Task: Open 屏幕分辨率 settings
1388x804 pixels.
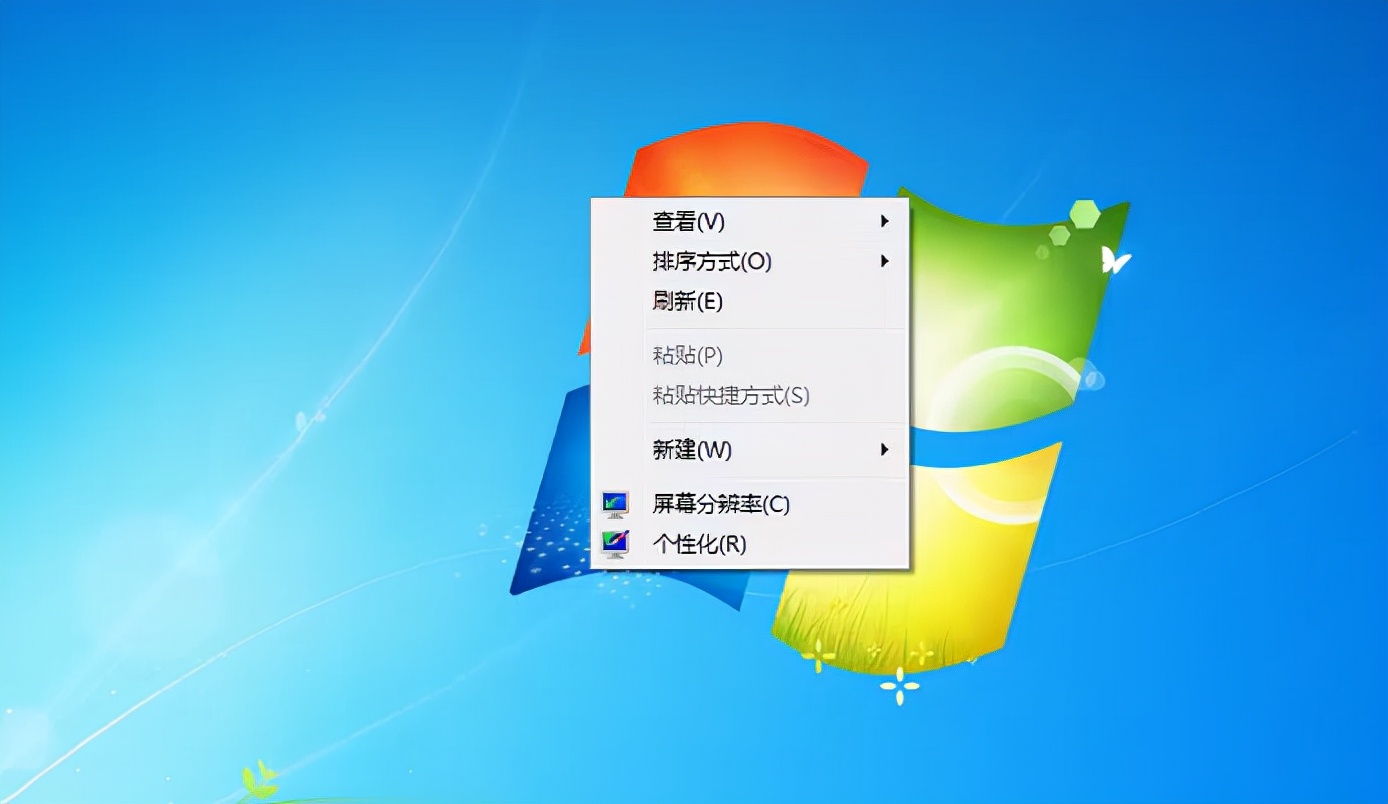Action: (x=720, y=505)
